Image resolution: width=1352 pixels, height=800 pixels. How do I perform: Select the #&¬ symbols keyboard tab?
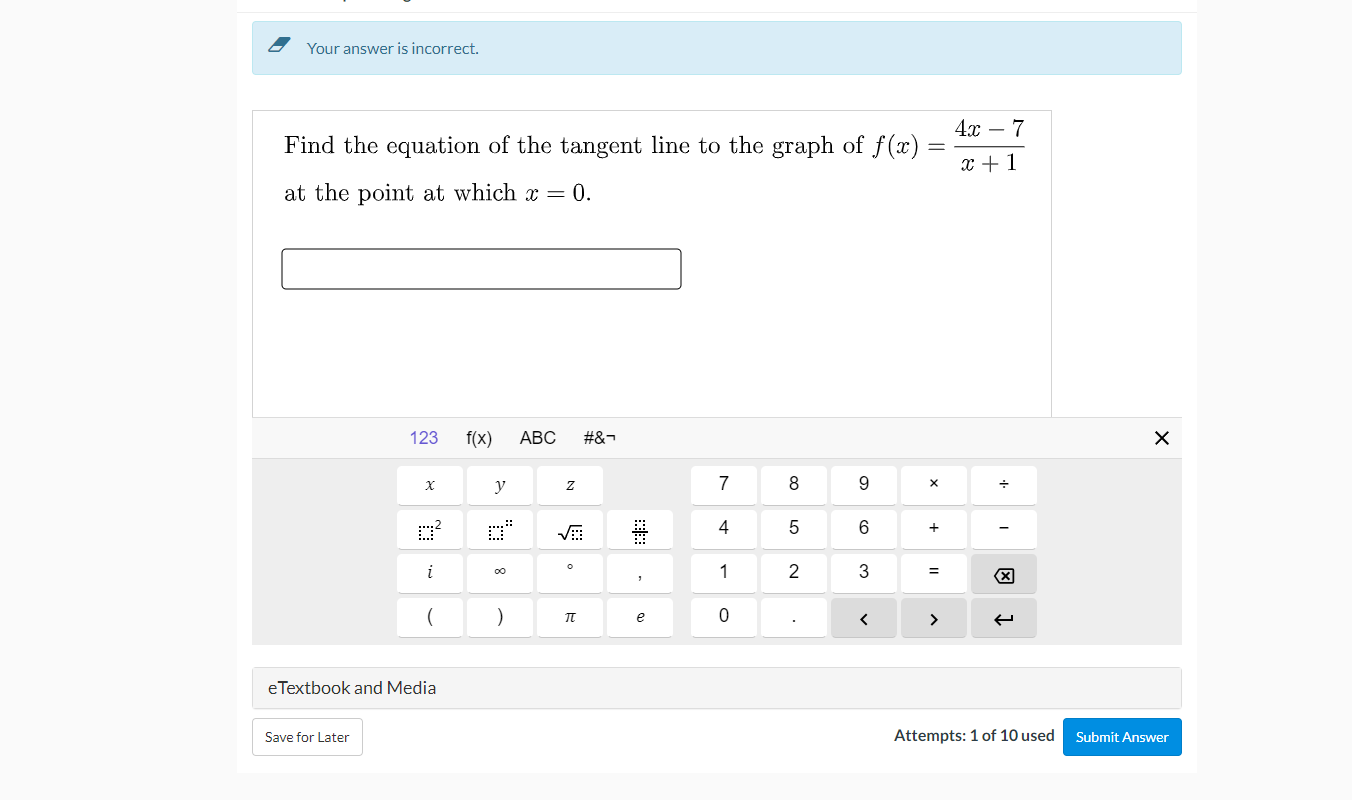point(599,437)
